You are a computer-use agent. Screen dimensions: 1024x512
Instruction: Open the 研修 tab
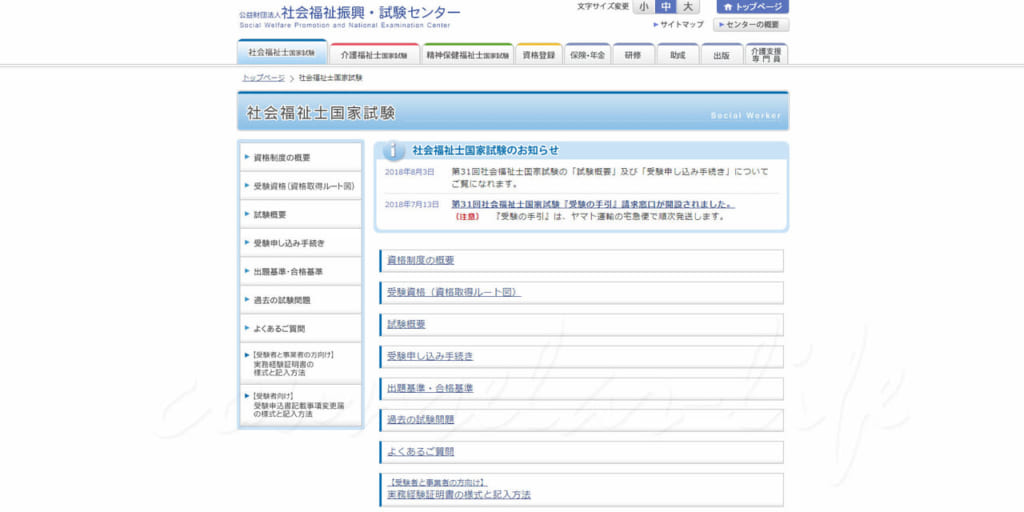[633, 55]
